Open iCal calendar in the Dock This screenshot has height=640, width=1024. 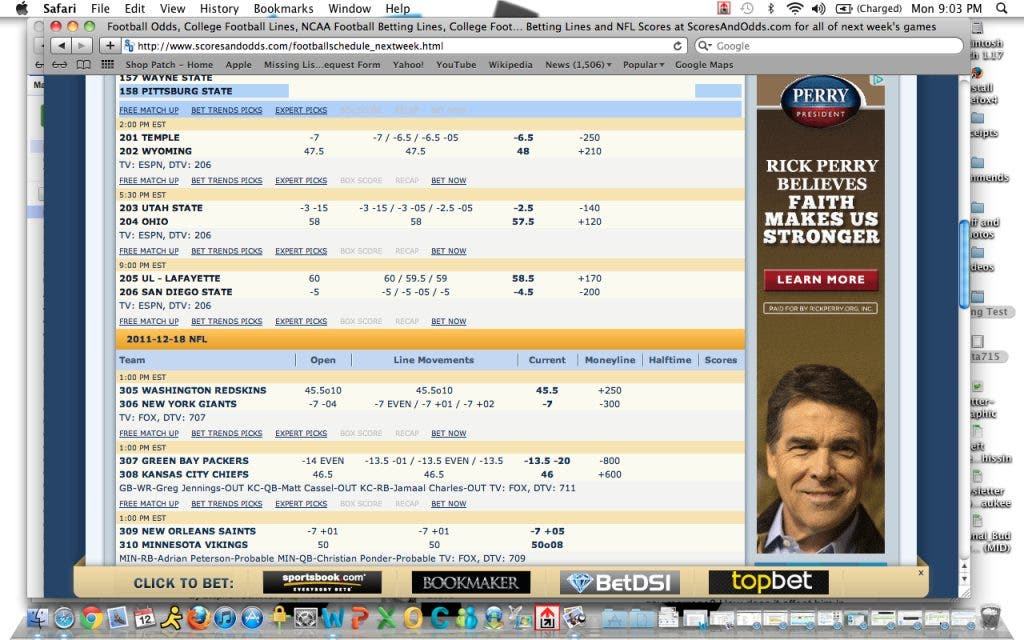tap(144, 617)
